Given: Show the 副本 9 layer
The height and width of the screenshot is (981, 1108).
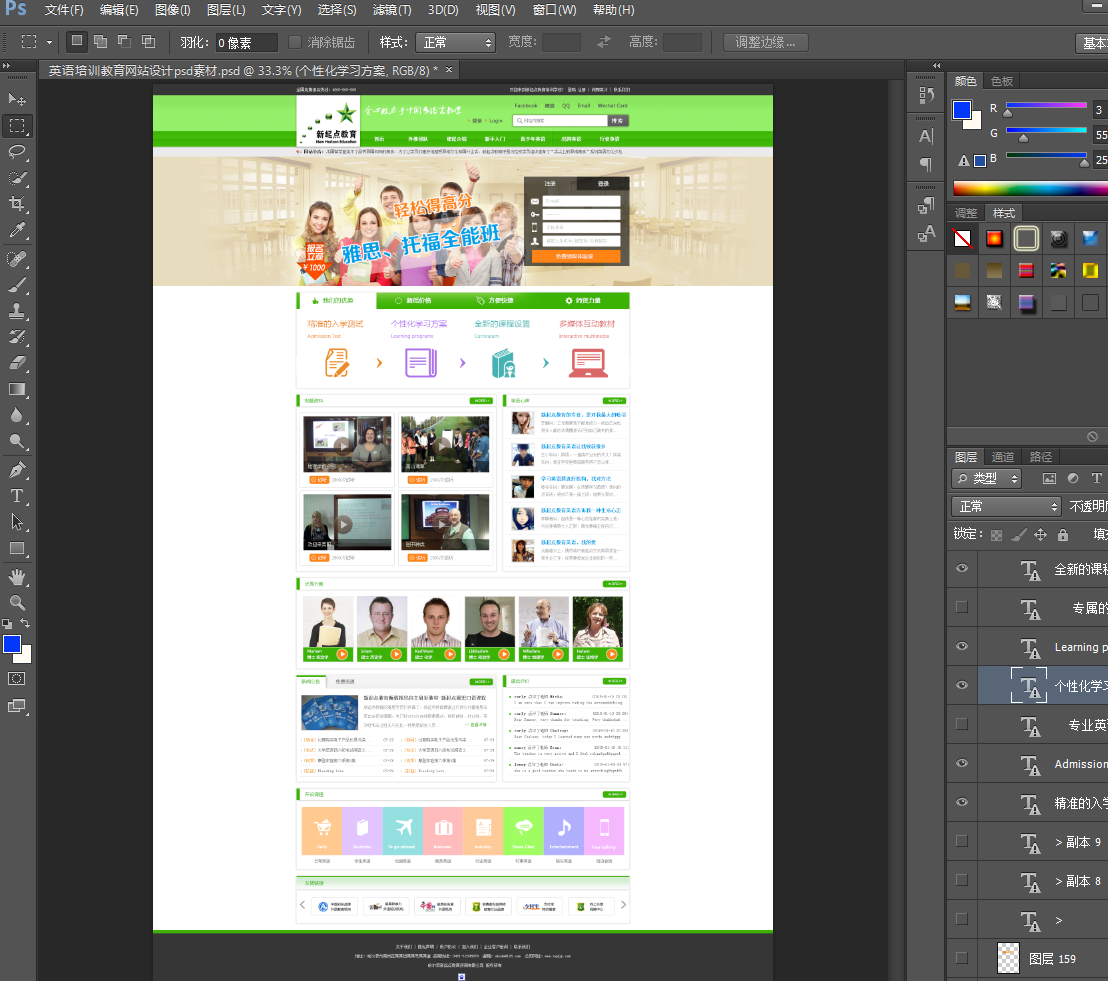Looking at the screenshot, I should click(962, 841).
